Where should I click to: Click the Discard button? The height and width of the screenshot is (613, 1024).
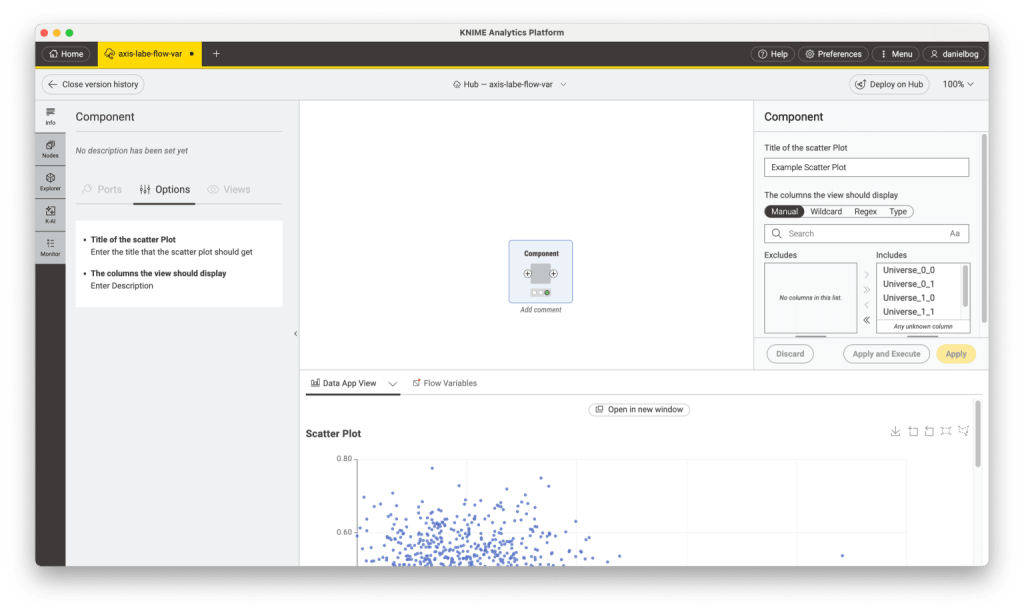(790, 354)
